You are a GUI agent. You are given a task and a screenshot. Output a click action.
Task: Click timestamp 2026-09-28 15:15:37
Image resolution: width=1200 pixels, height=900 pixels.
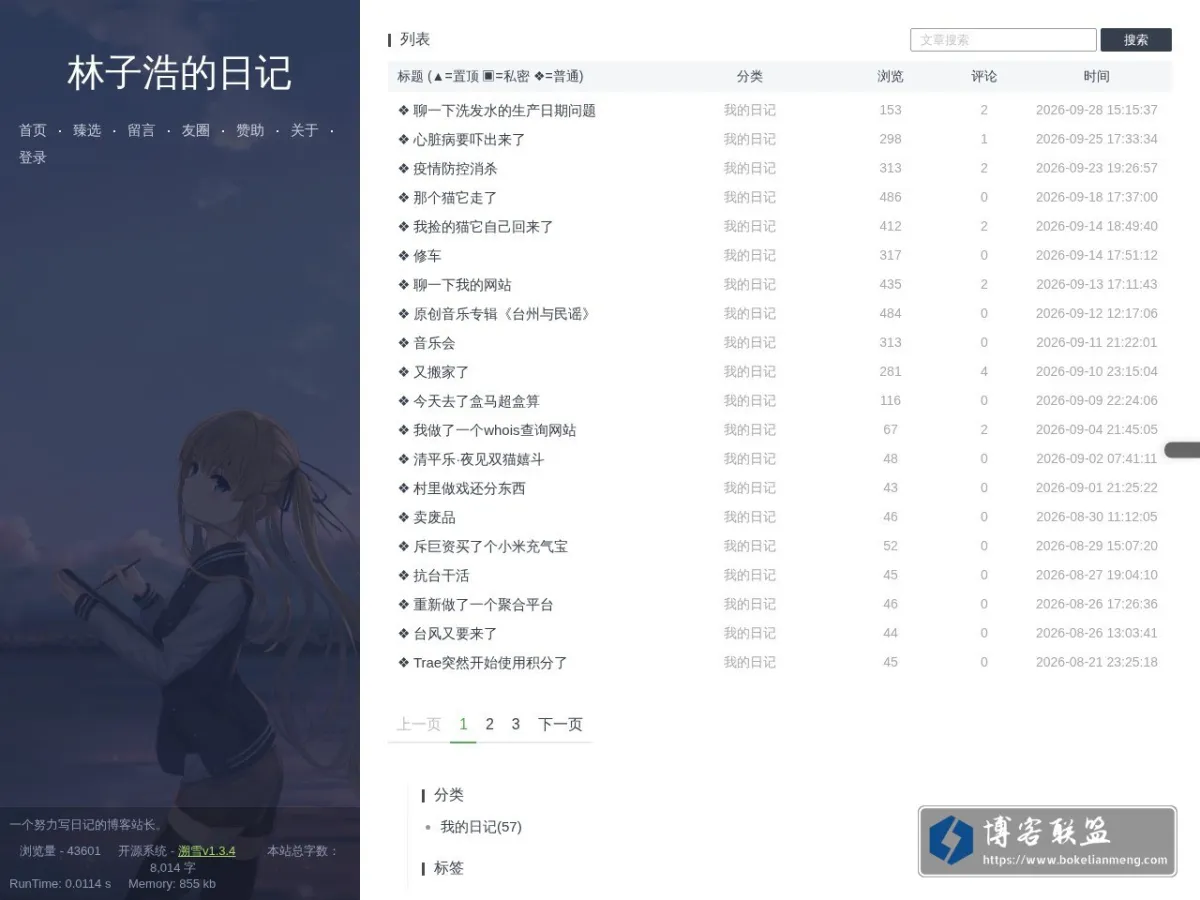click(1096, 110)
